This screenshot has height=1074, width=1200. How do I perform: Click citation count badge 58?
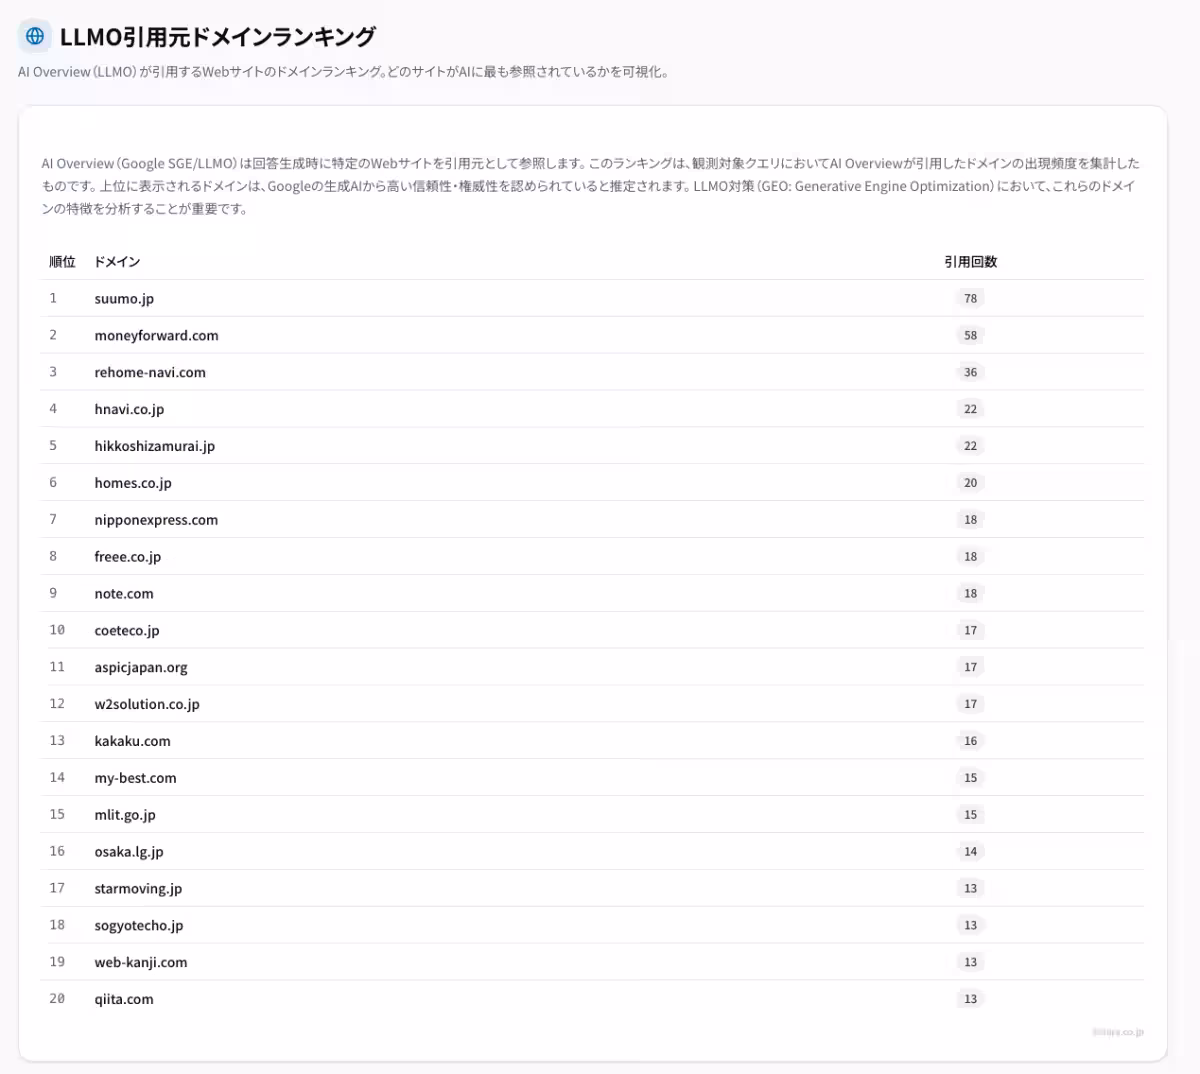[x=970, y=335]
